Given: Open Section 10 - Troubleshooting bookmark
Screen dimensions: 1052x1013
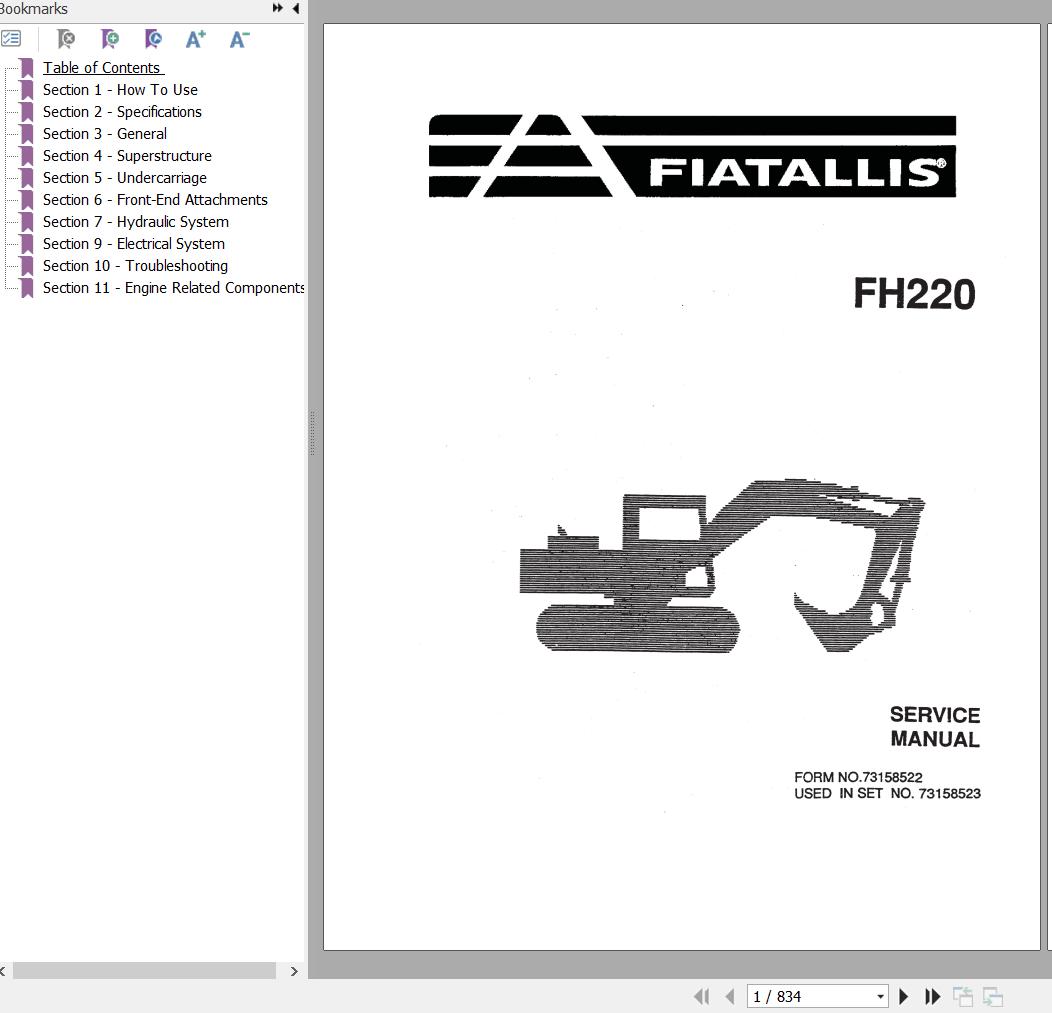Looking at the screenshot, I should (x=136, y=266).
